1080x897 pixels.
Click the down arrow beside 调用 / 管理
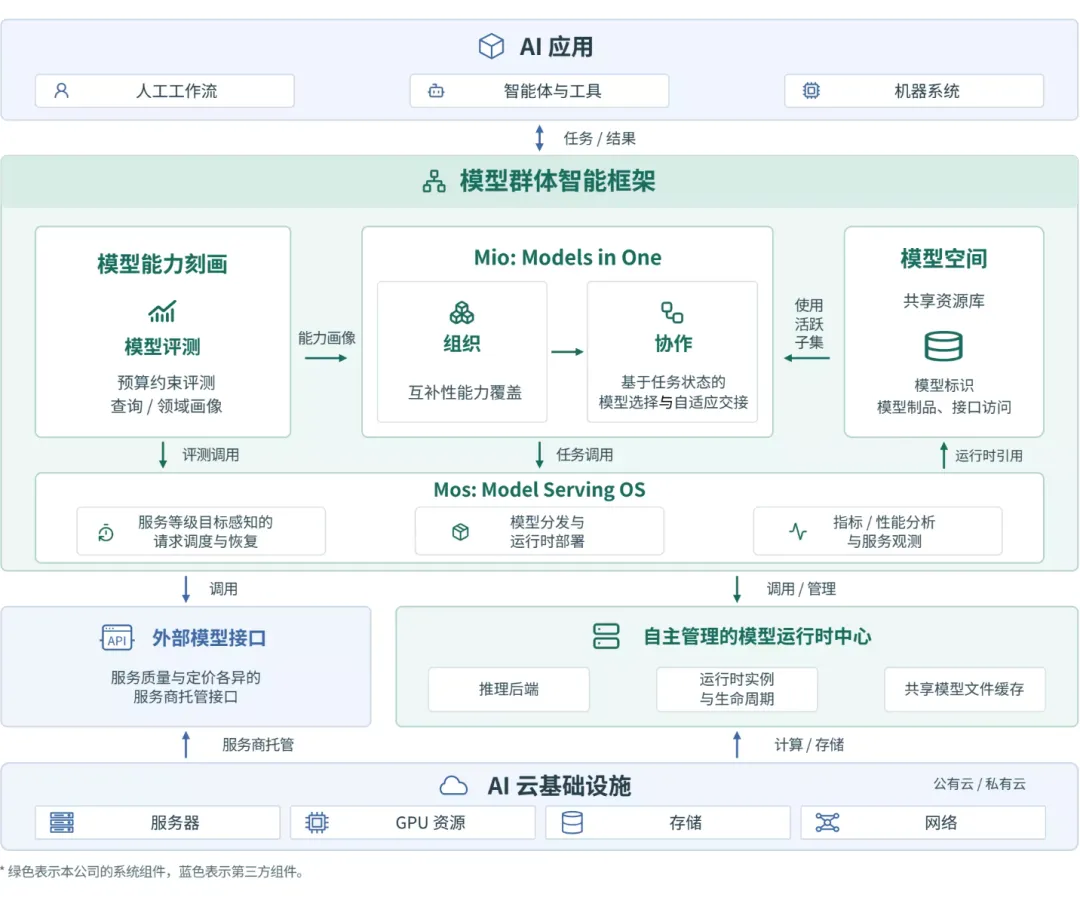[737, 589]
